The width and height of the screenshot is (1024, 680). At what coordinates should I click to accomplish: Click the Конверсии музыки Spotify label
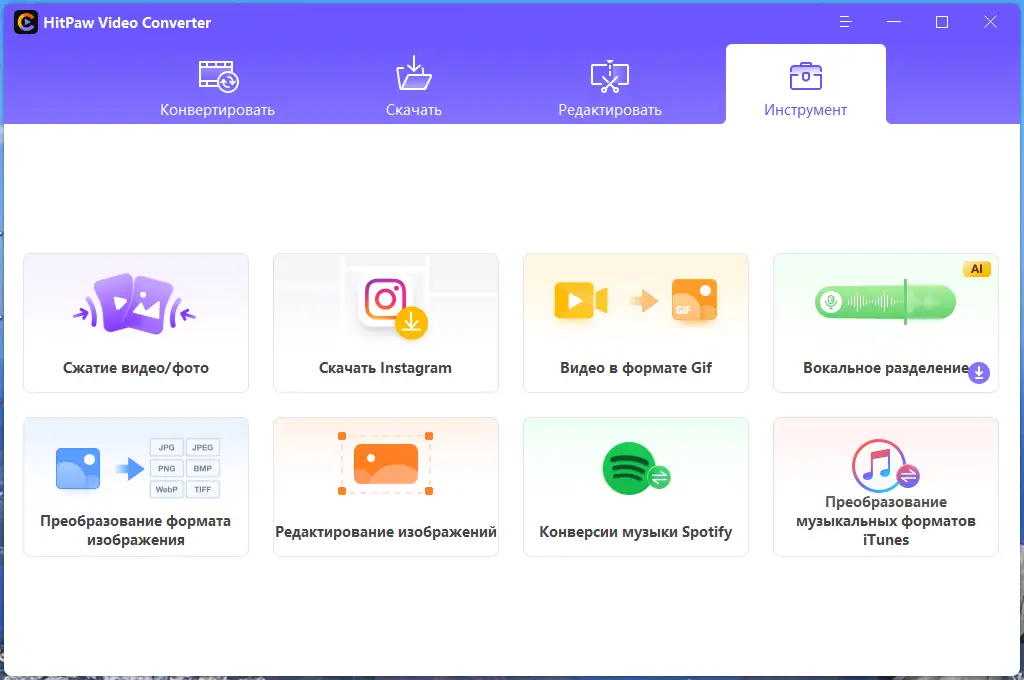pos(636,532)
